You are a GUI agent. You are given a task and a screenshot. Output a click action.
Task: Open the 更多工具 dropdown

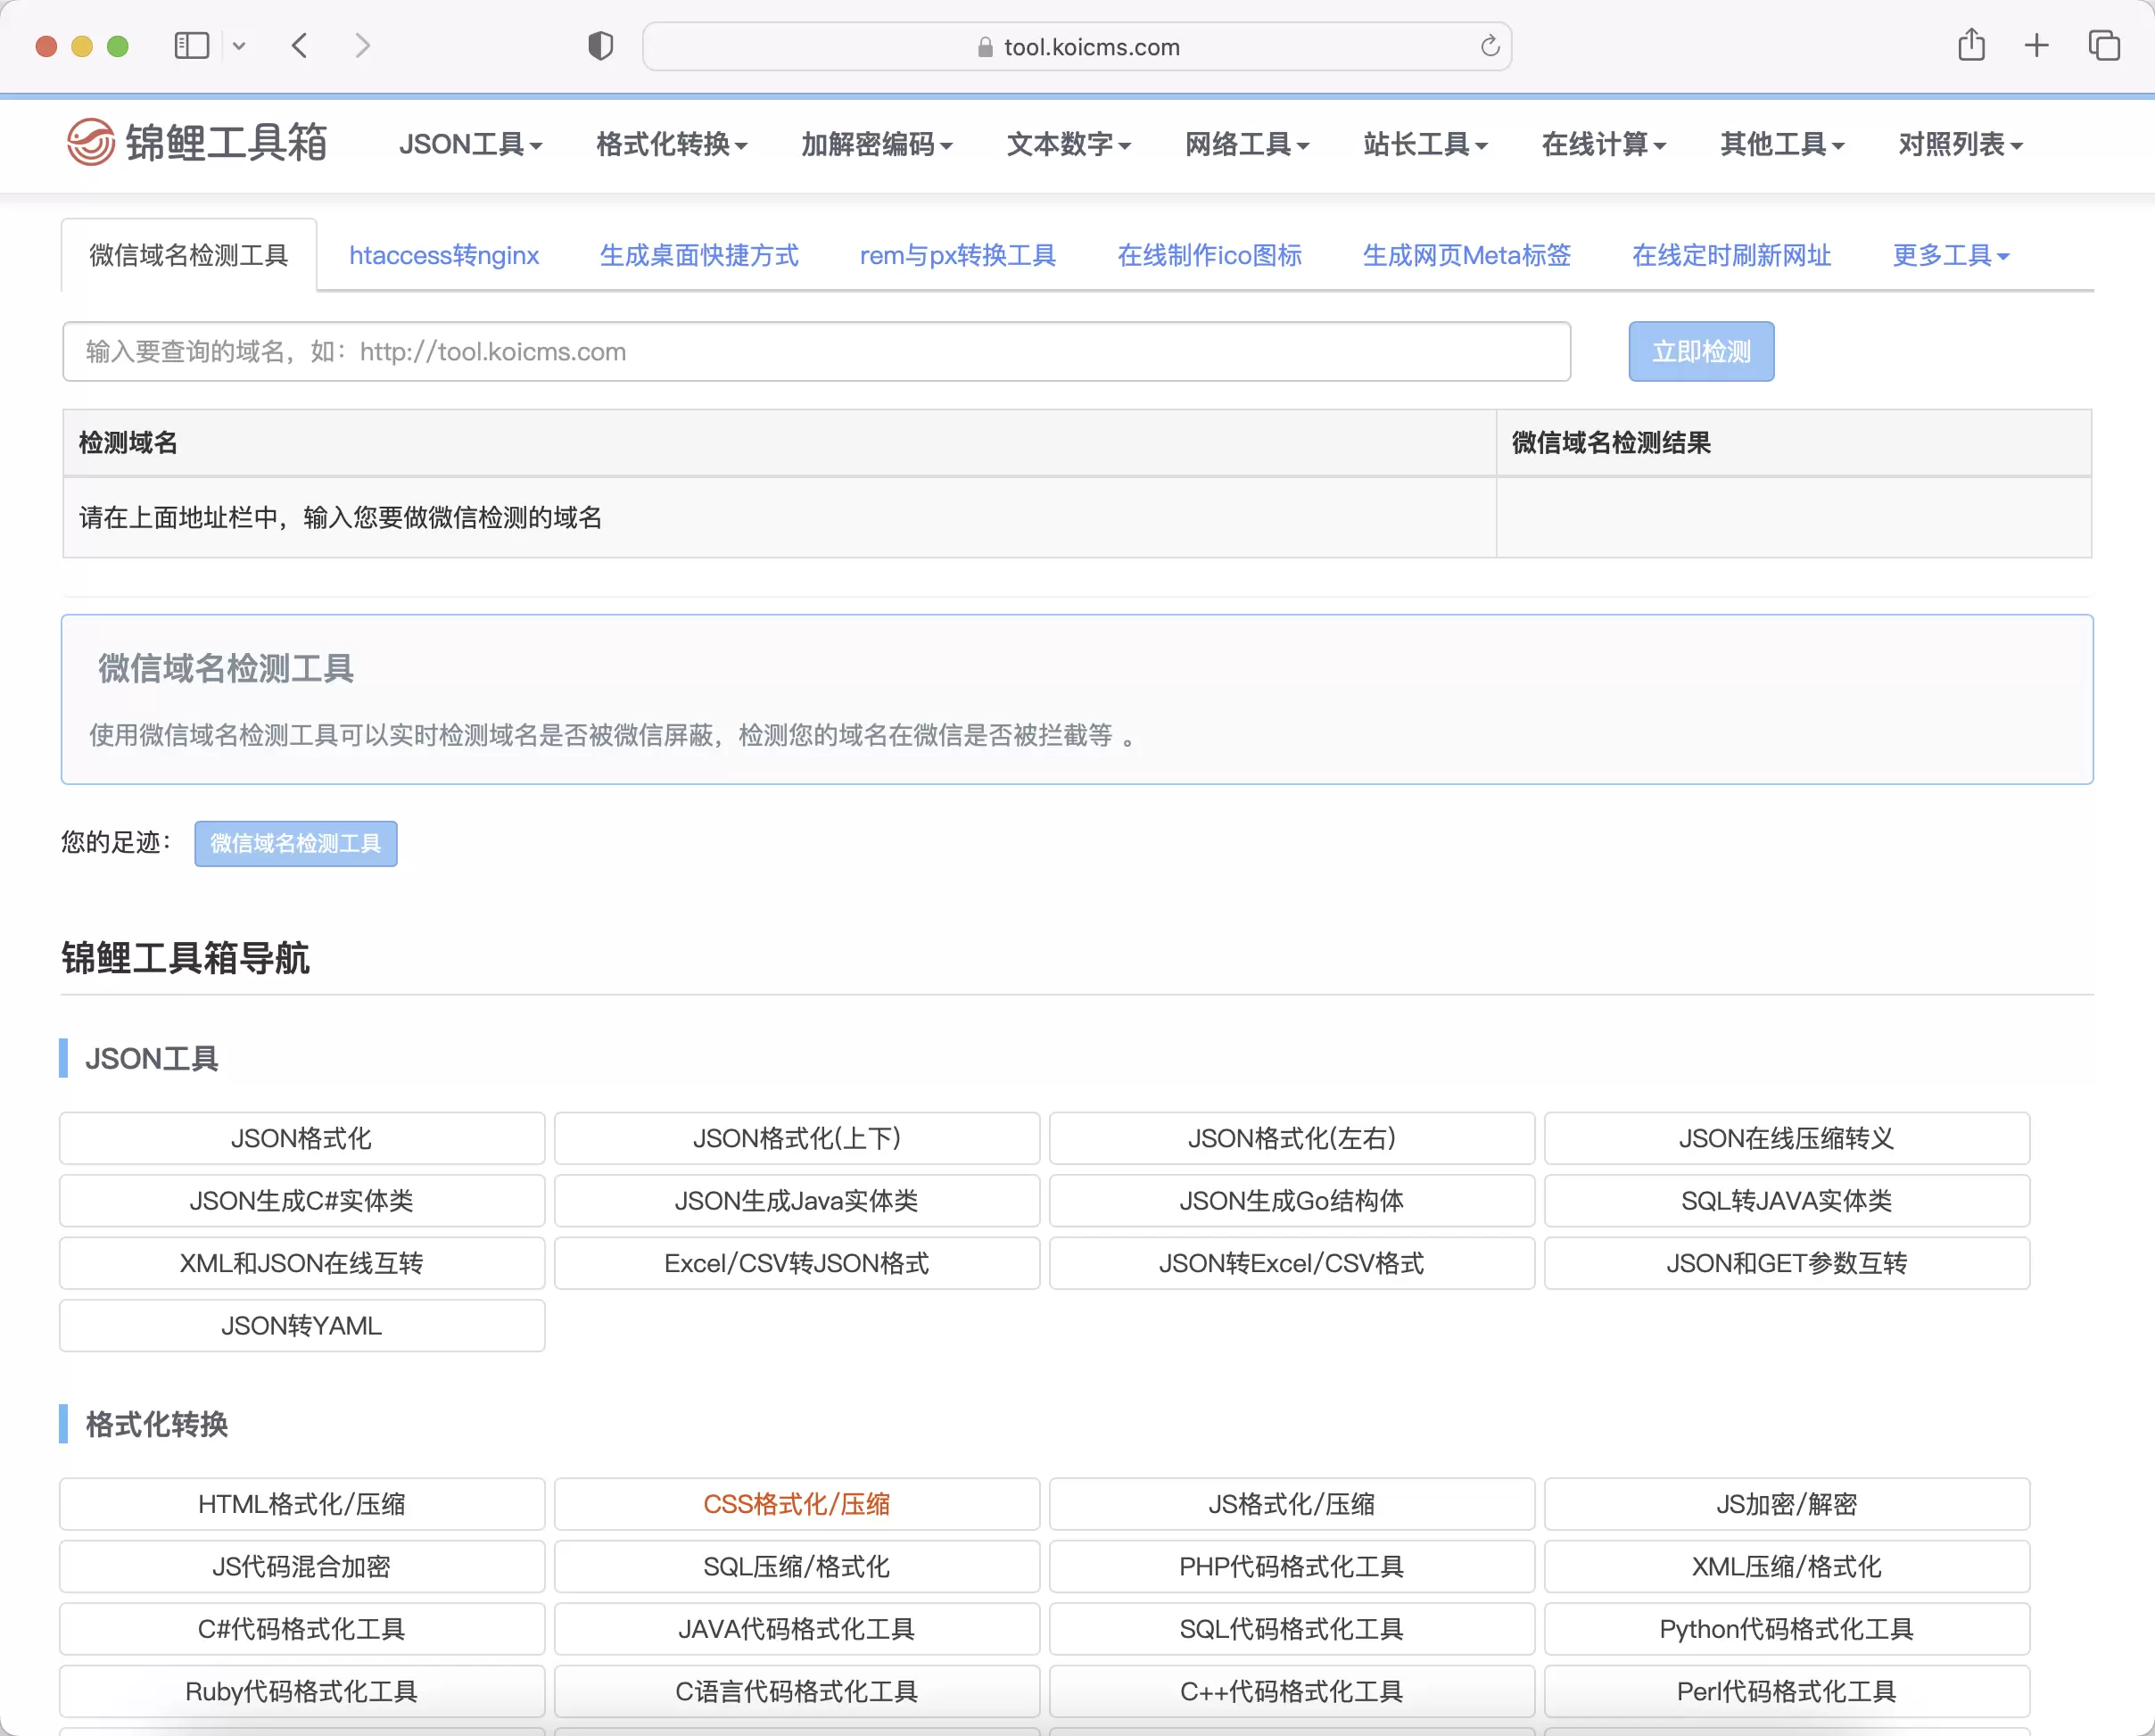(x=1950, y=255)
